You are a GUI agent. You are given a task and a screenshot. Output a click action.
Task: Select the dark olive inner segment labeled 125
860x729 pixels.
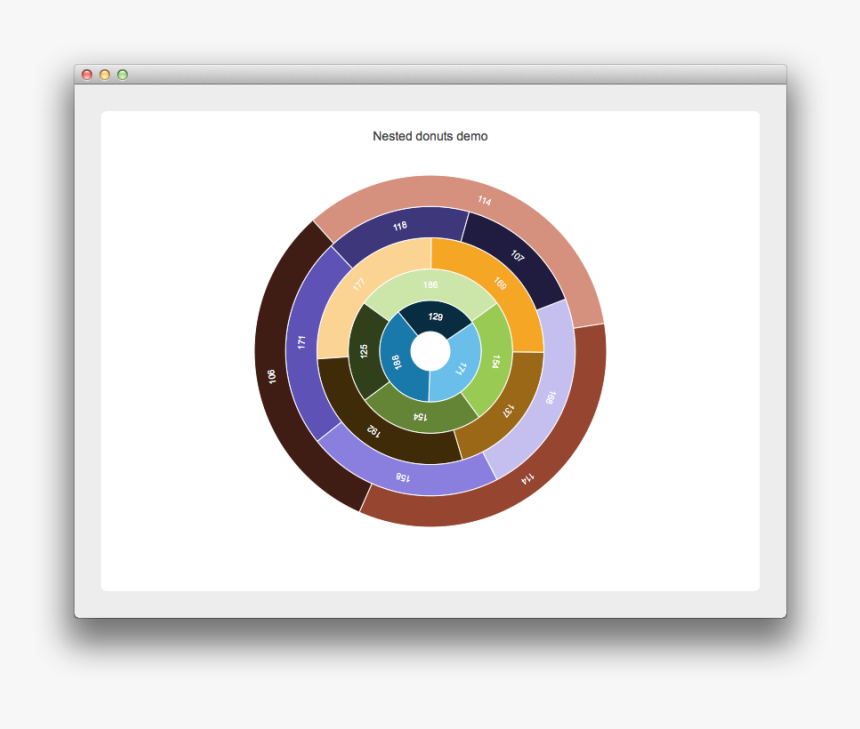pos(366,352)
